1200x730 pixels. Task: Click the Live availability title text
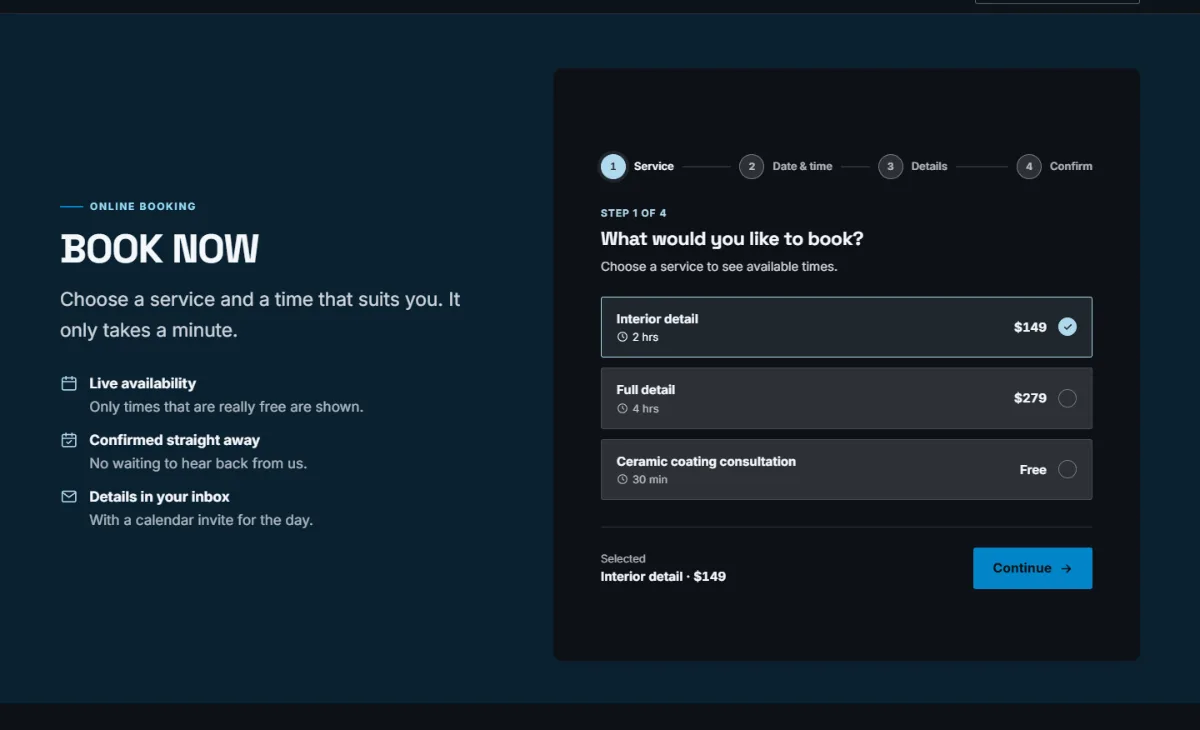pos(142,383)
